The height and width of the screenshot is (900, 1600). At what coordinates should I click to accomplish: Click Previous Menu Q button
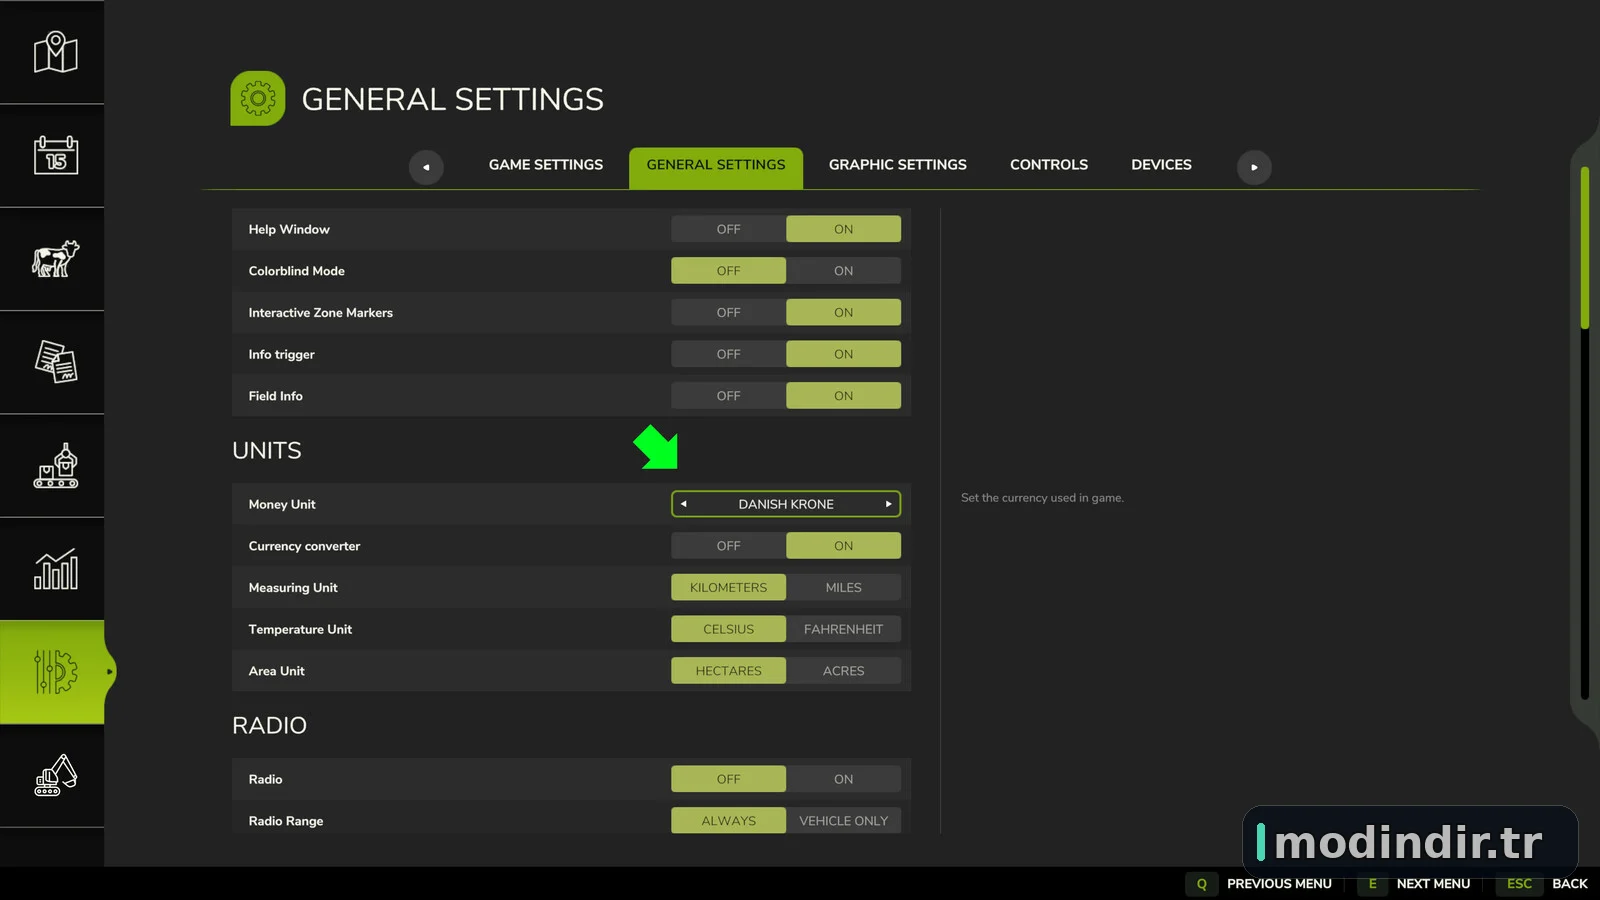coord(1260,884)
